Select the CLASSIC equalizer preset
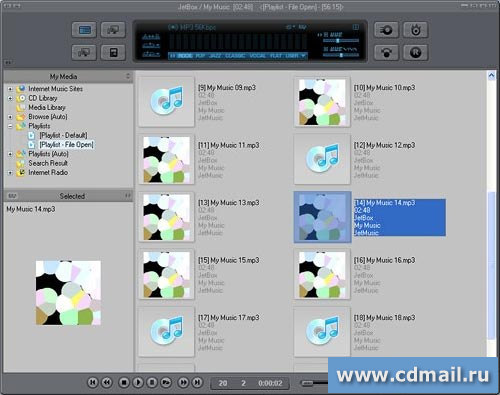500x395 pixels. tap(235, 56)
